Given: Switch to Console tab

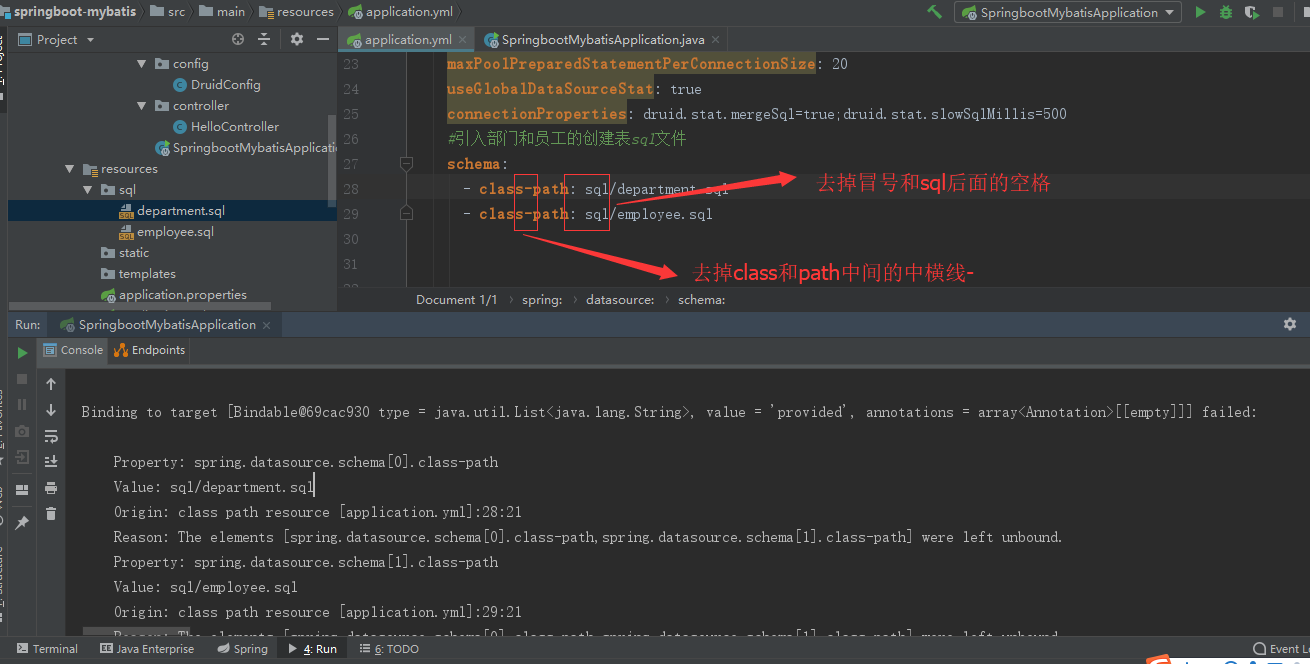Looking at the screenshot, I should click(x=73, y=350).
